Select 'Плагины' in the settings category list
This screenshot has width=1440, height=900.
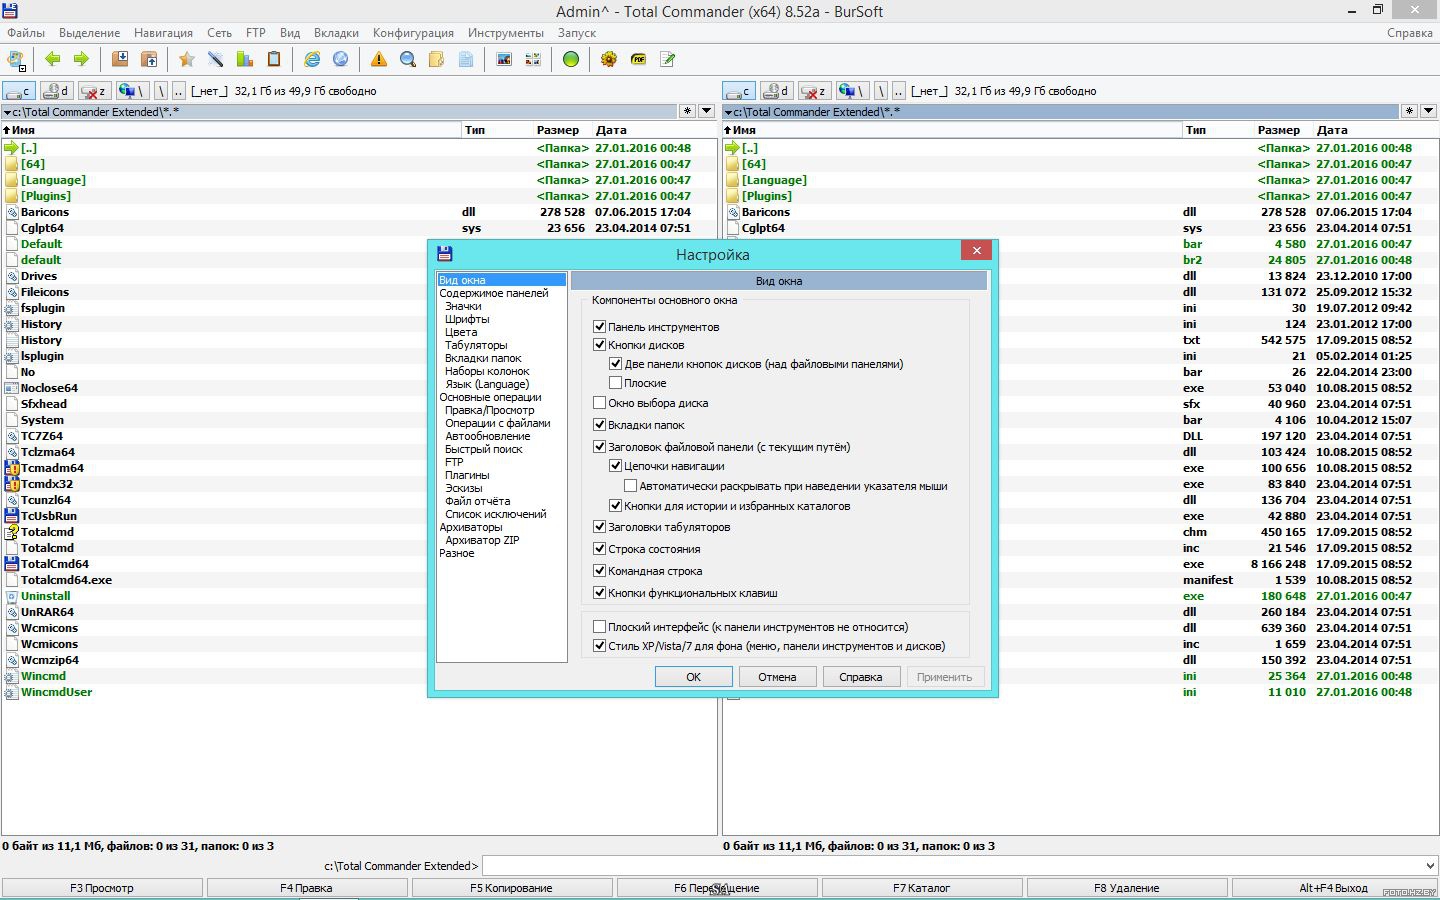tap(467, 475)
